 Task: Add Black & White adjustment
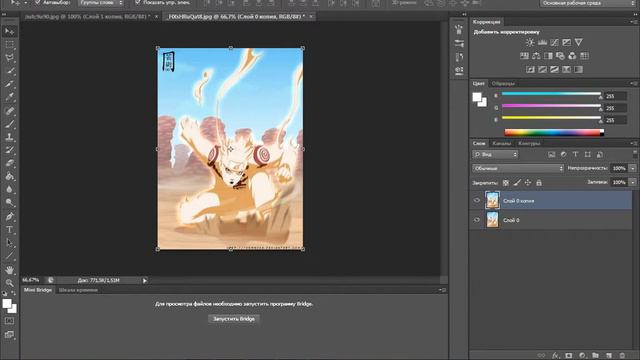(x=548, y=56)
